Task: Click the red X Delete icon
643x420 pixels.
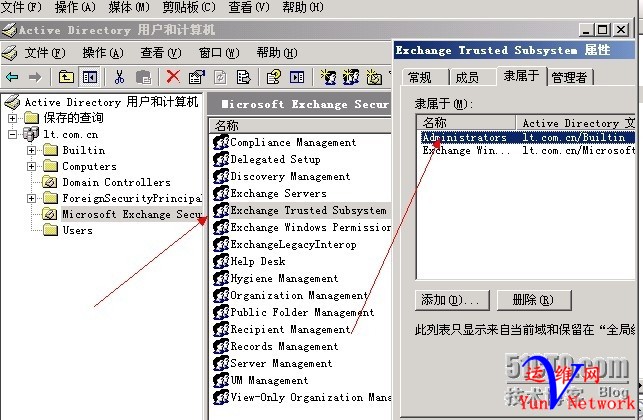Action: click(x=173, y=76)
